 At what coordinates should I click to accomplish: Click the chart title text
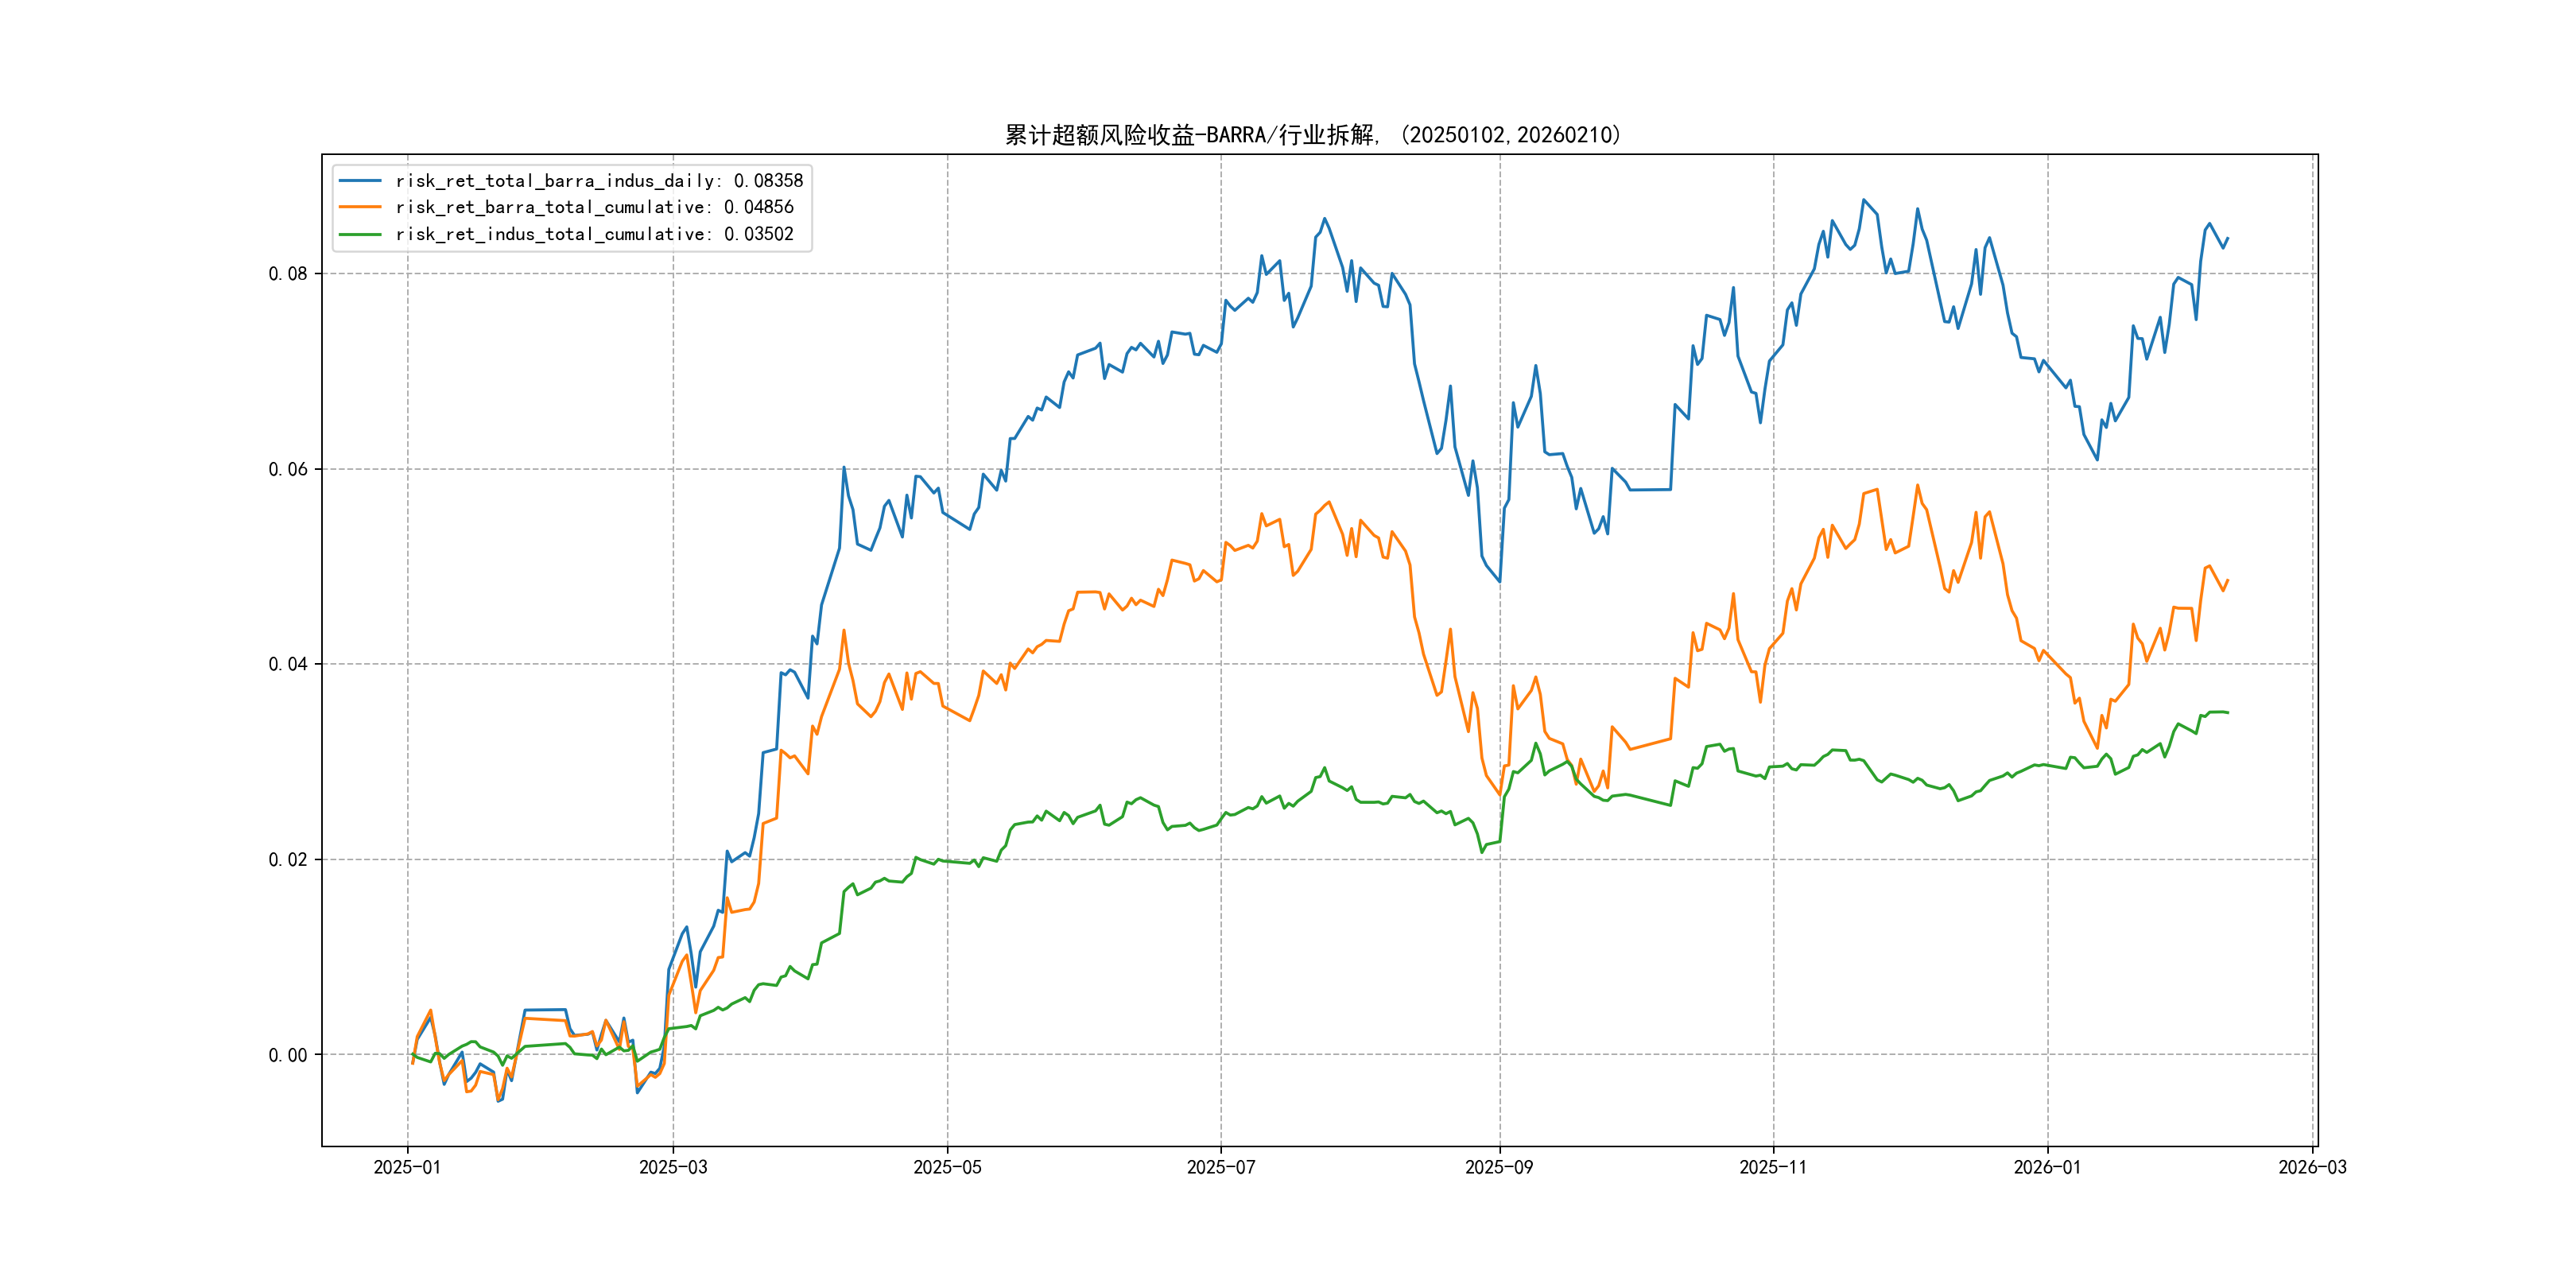(1312, 135)
